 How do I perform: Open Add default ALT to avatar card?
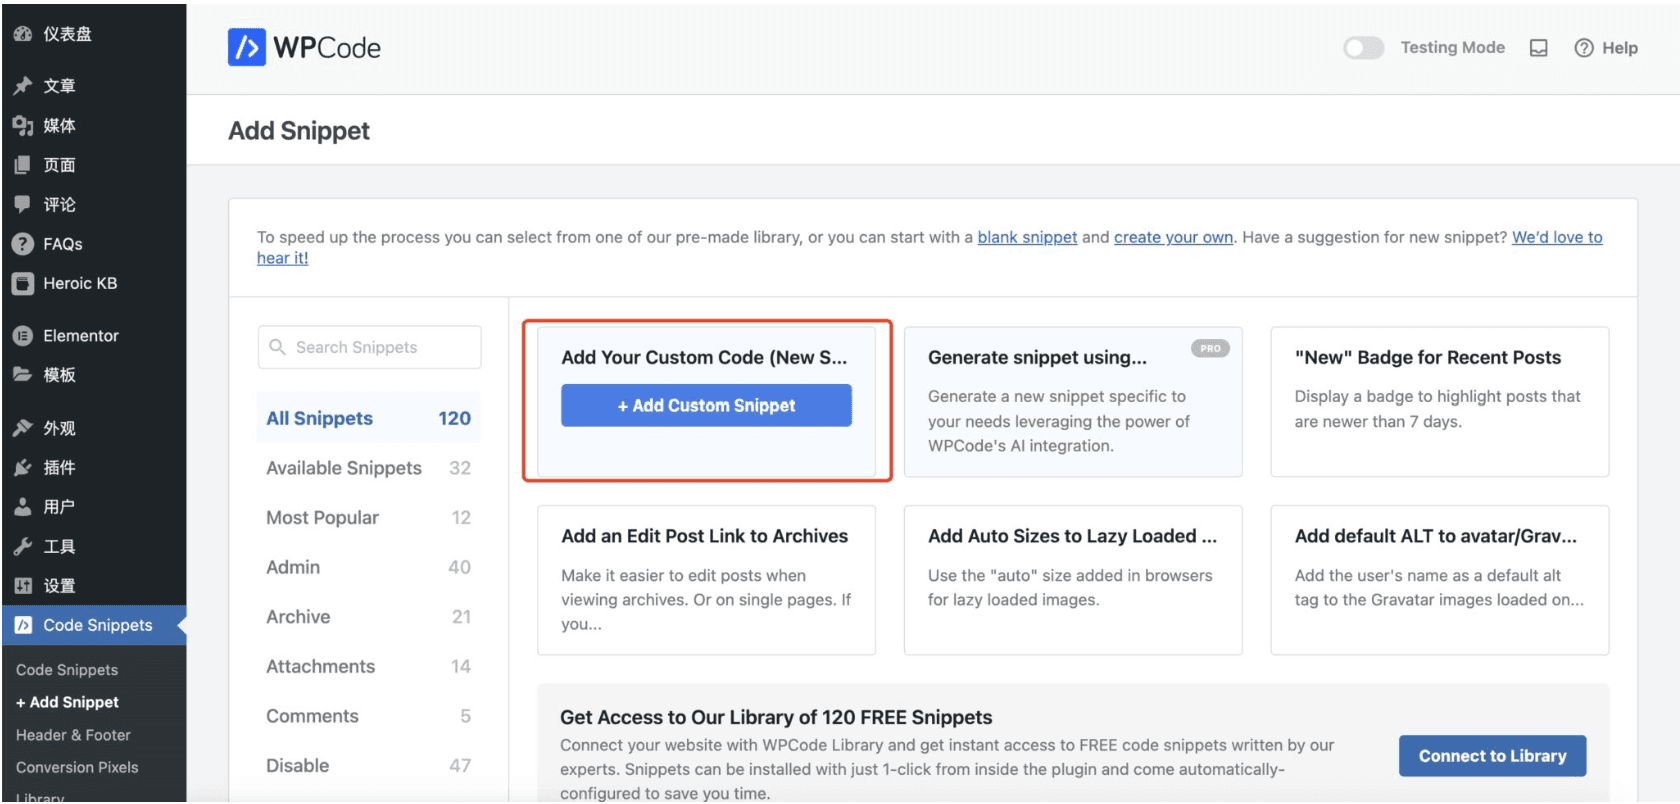click(1439, 580)
